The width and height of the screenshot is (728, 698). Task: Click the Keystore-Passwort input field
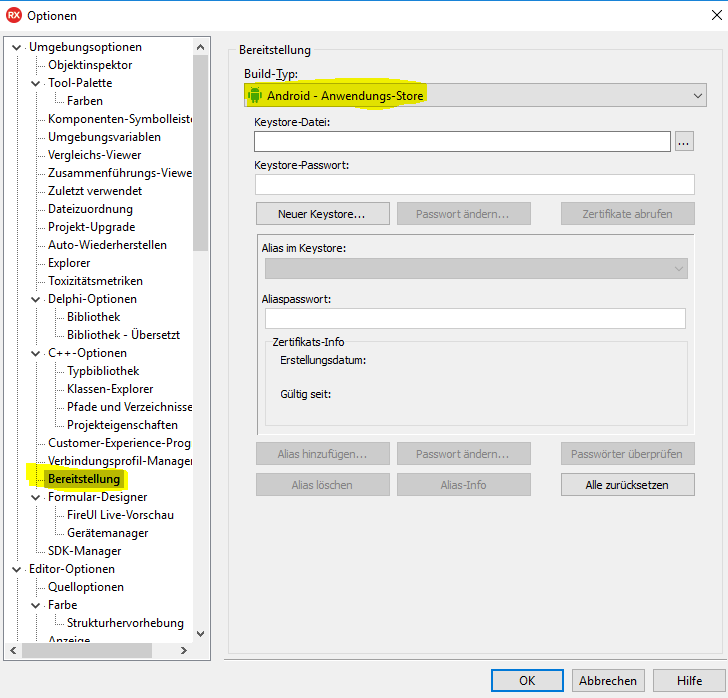click(x=474, y=185)
